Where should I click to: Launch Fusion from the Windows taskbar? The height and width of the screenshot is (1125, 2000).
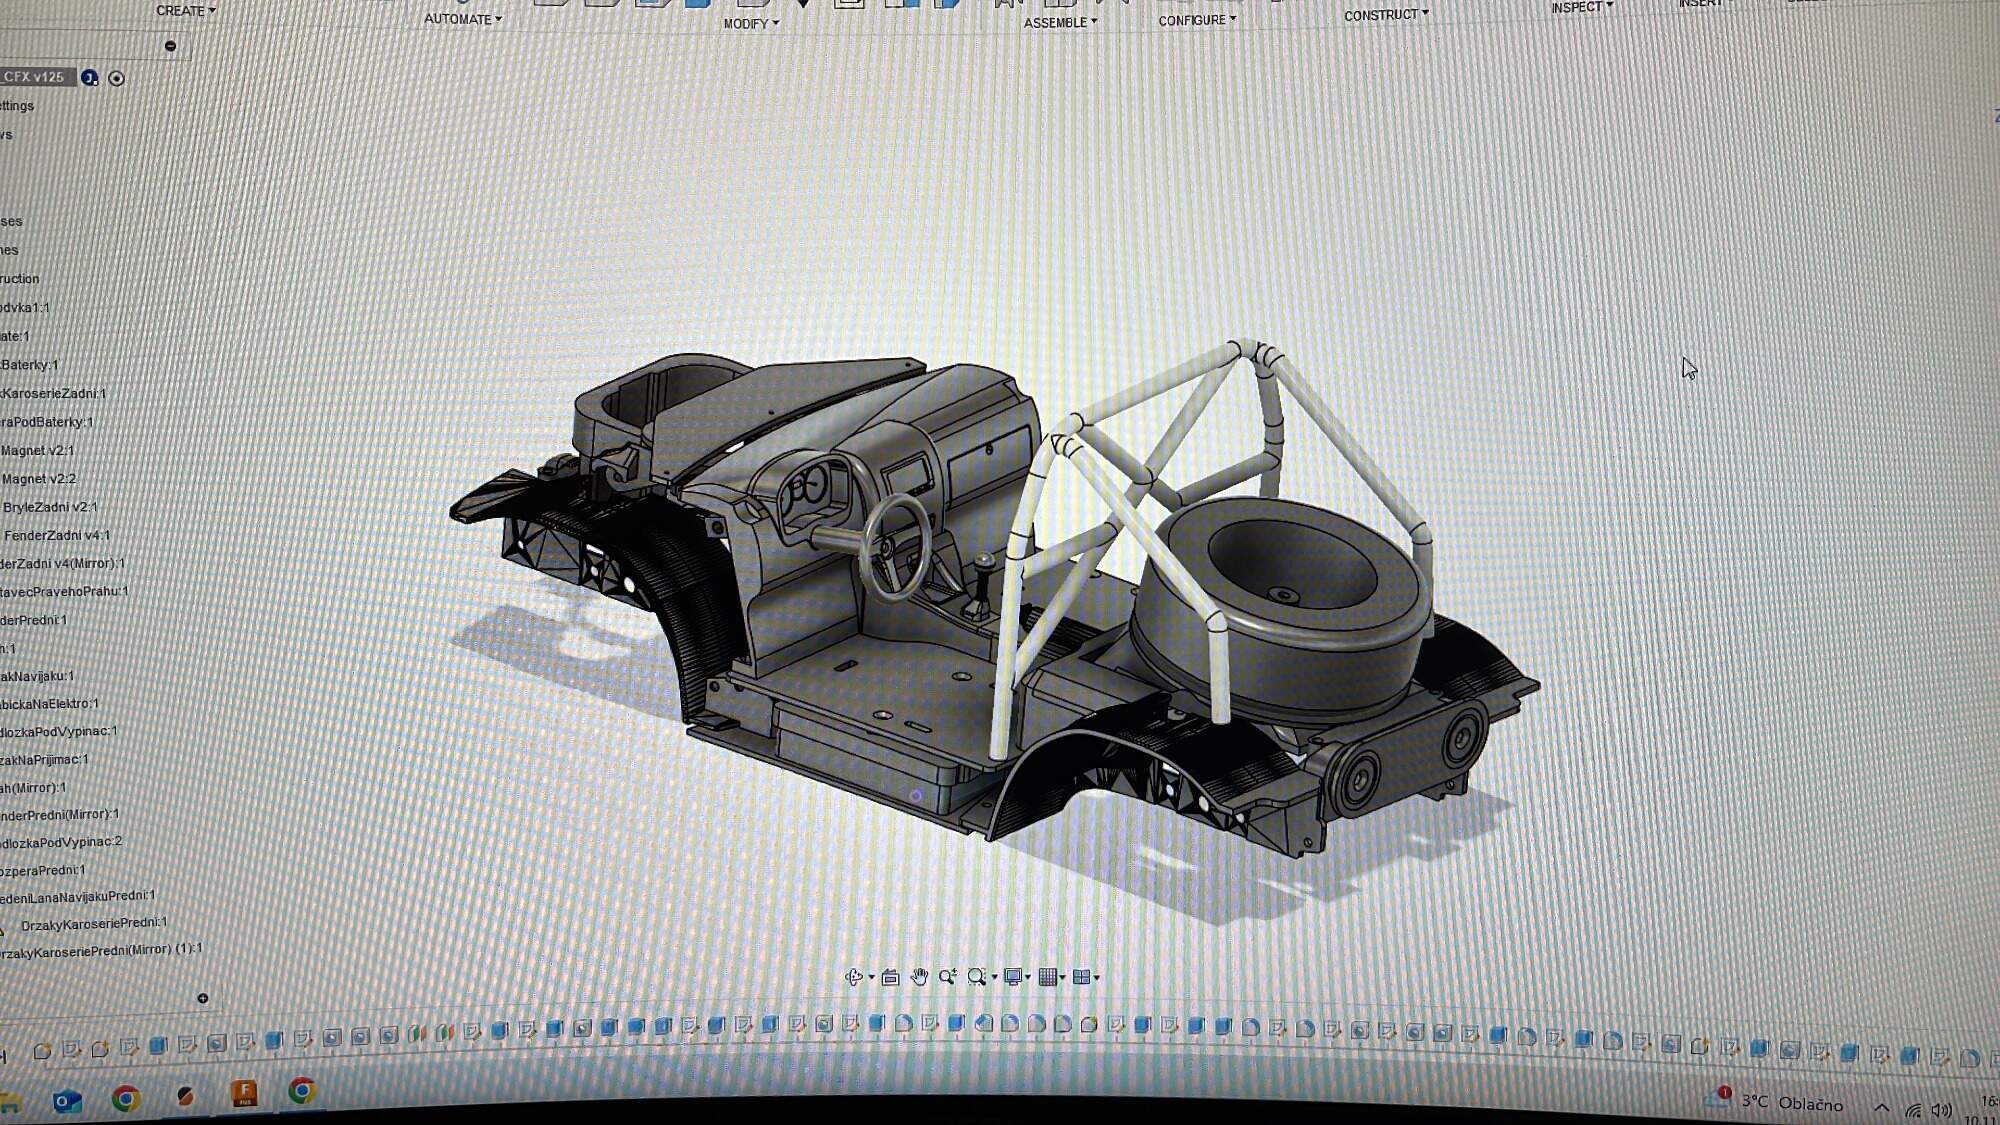point(244,1094)
